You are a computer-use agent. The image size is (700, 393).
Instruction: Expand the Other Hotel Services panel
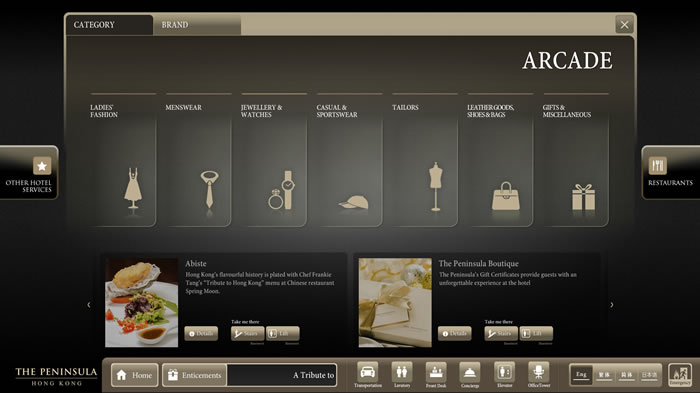tap(29, 172)
